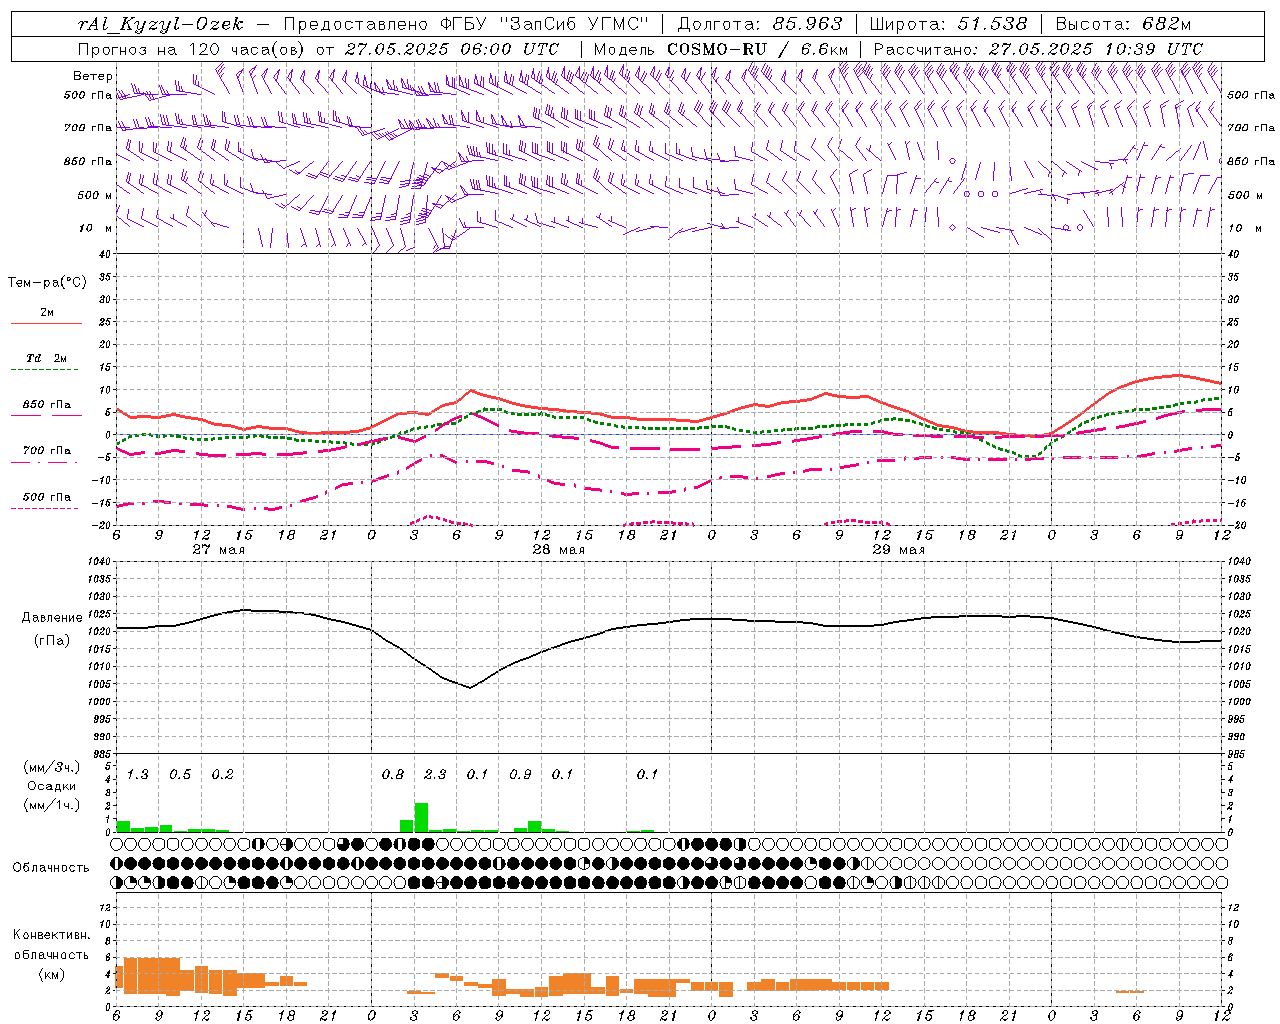1280x1024 pixels.
Task: Click the Конвективн. облачность label
Action: point(51,945)
